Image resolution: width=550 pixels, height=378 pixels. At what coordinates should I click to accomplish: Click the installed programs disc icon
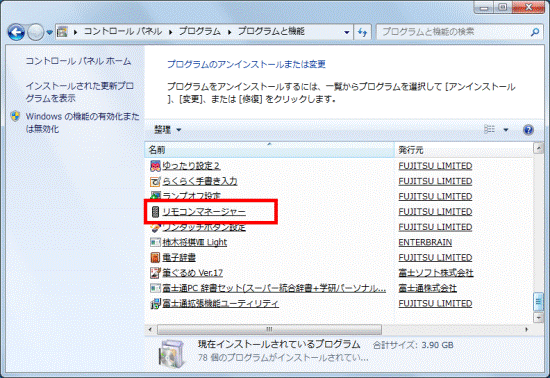[171, 353]
